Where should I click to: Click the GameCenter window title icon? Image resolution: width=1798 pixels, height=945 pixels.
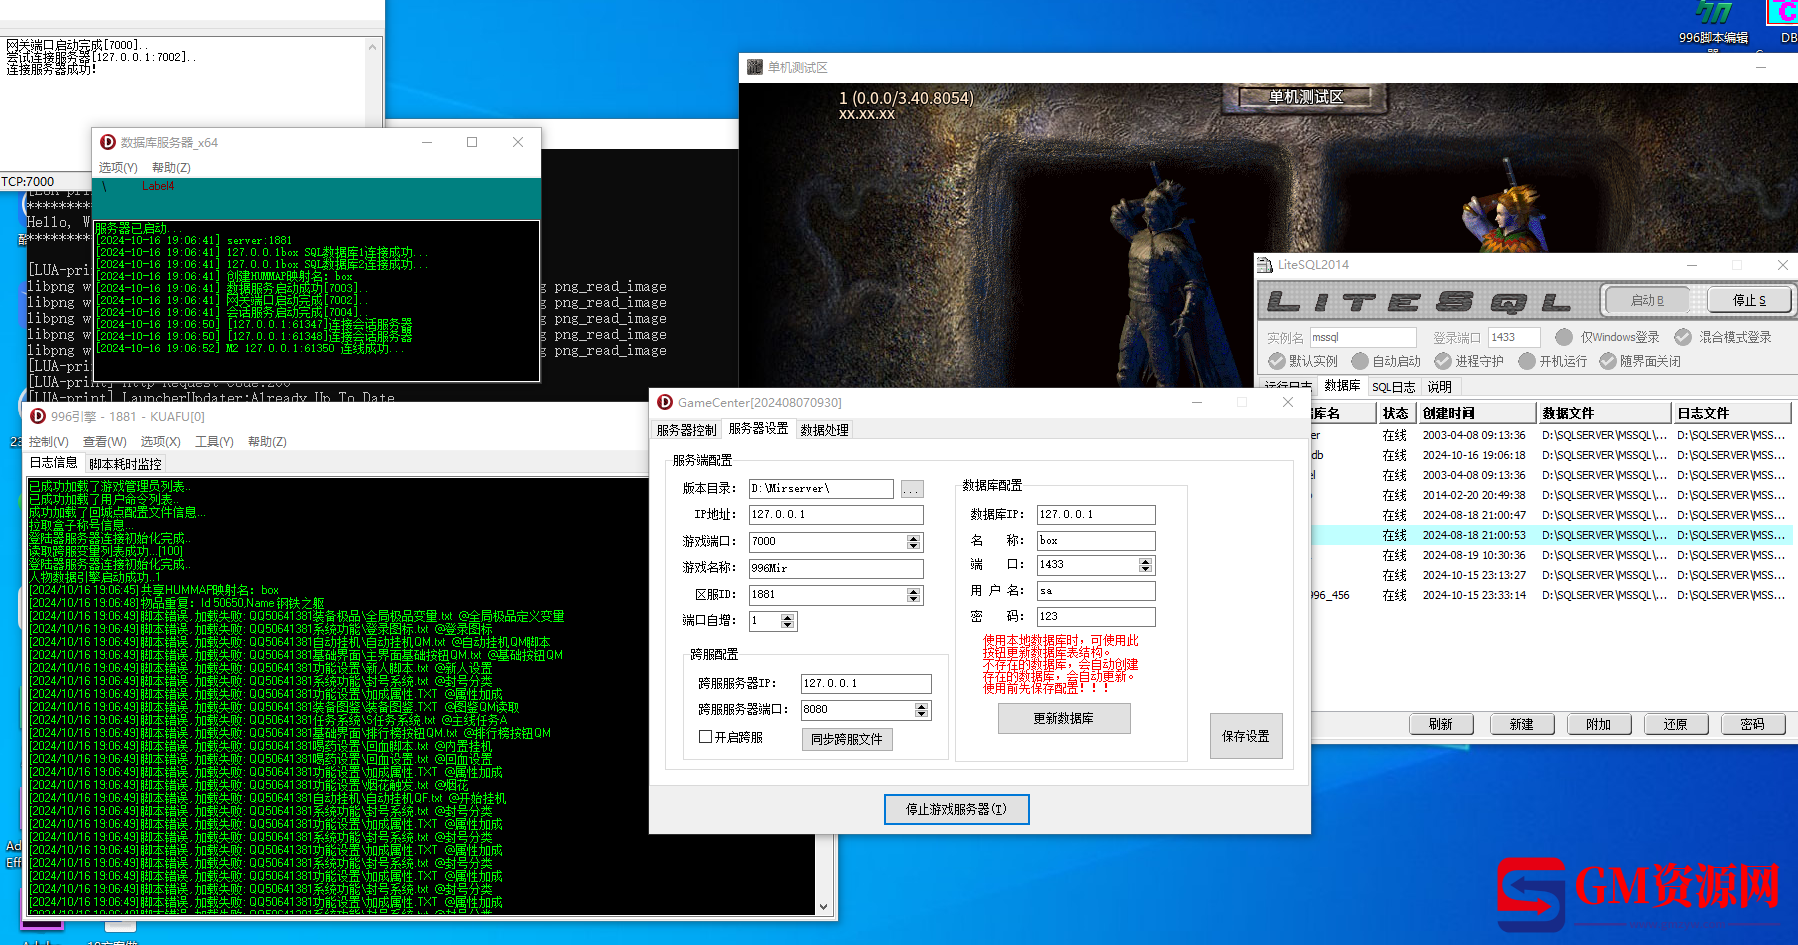tap(665, 402)
